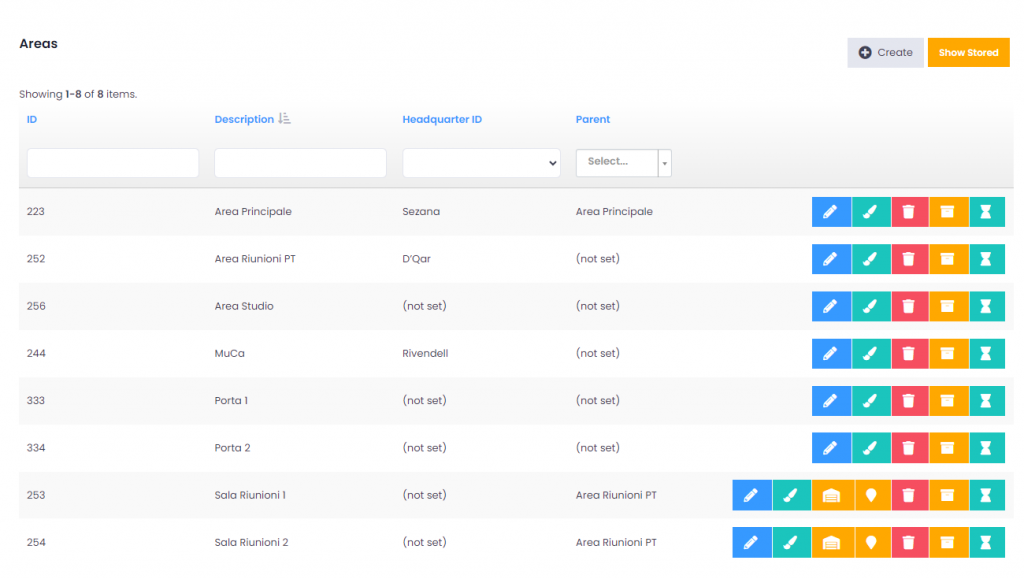
Task: Click the hourglass icon for Sala Riunioni 2
Action: 987,542
